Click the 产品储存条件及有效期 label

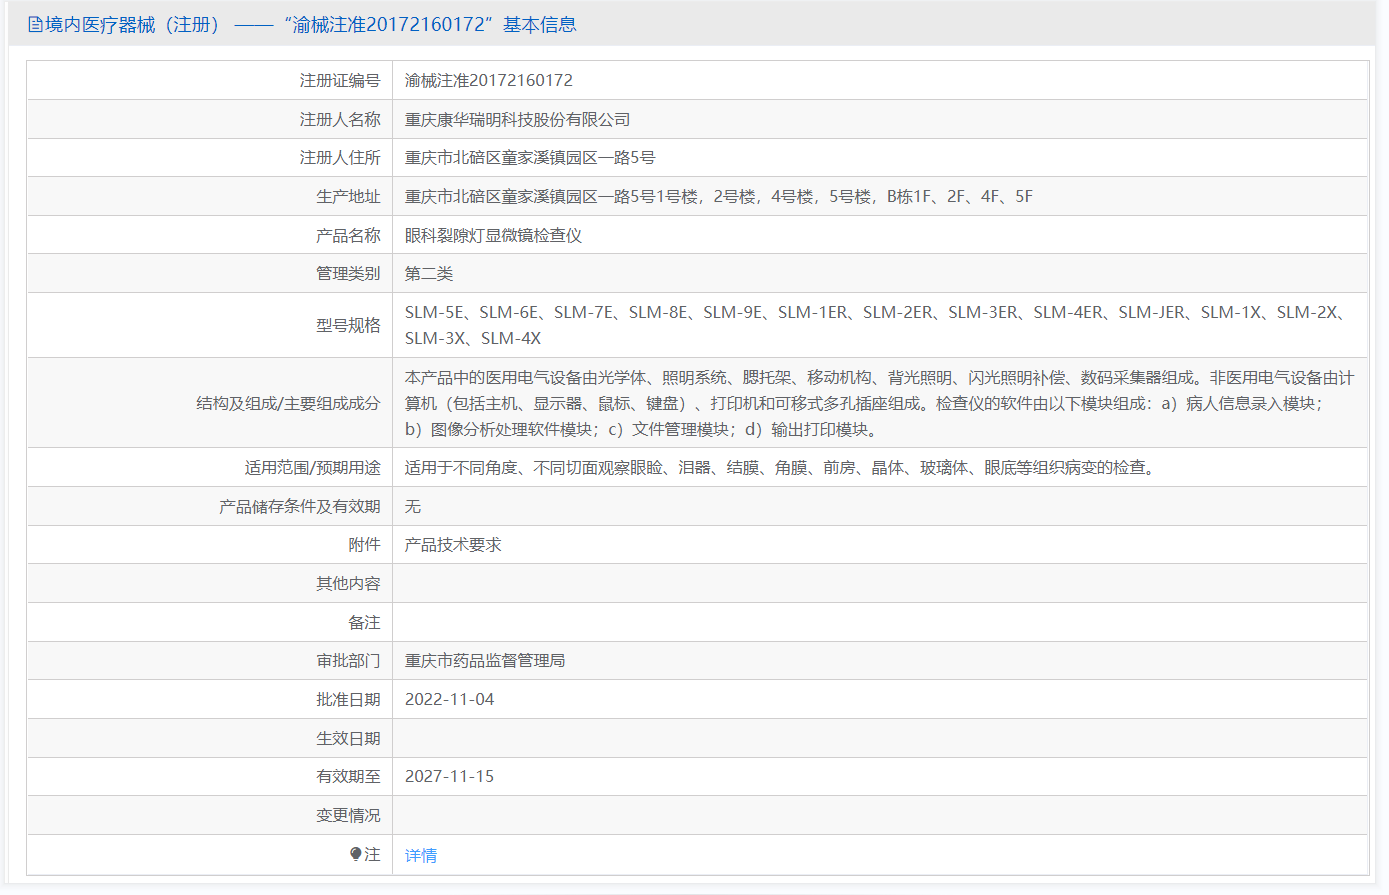pyautogui.click(x=300, y=506)
